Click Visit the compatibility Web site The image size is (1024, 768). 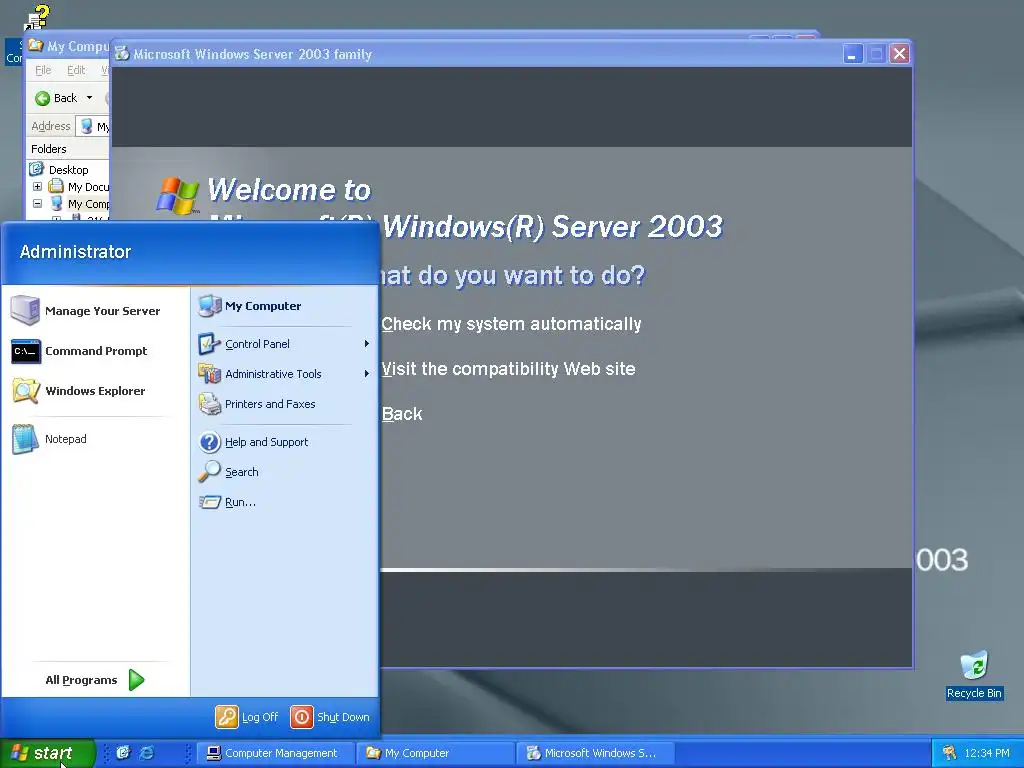click(x=508, y=369)
